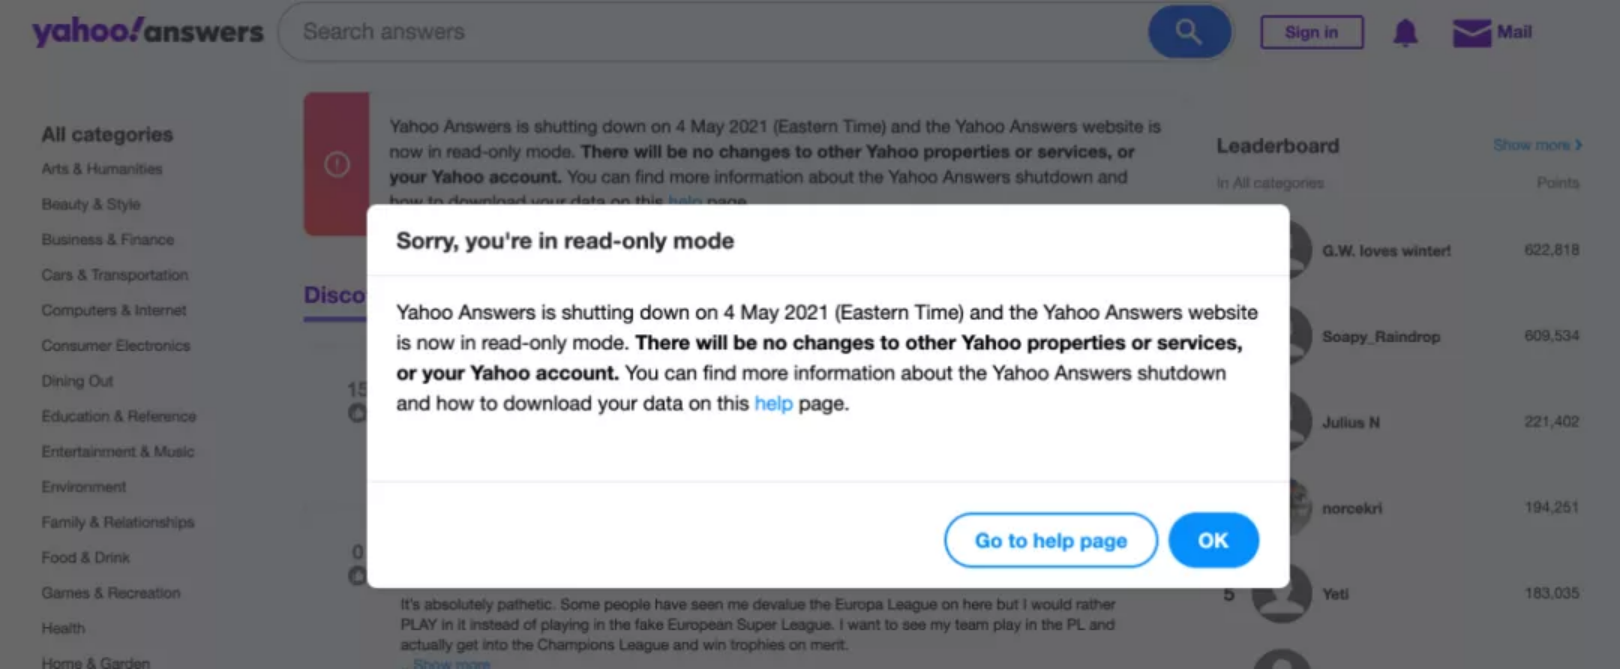This screenshot has height=669, width=1620.
Task: Select Food & Drink category
Action: [86, 557]
